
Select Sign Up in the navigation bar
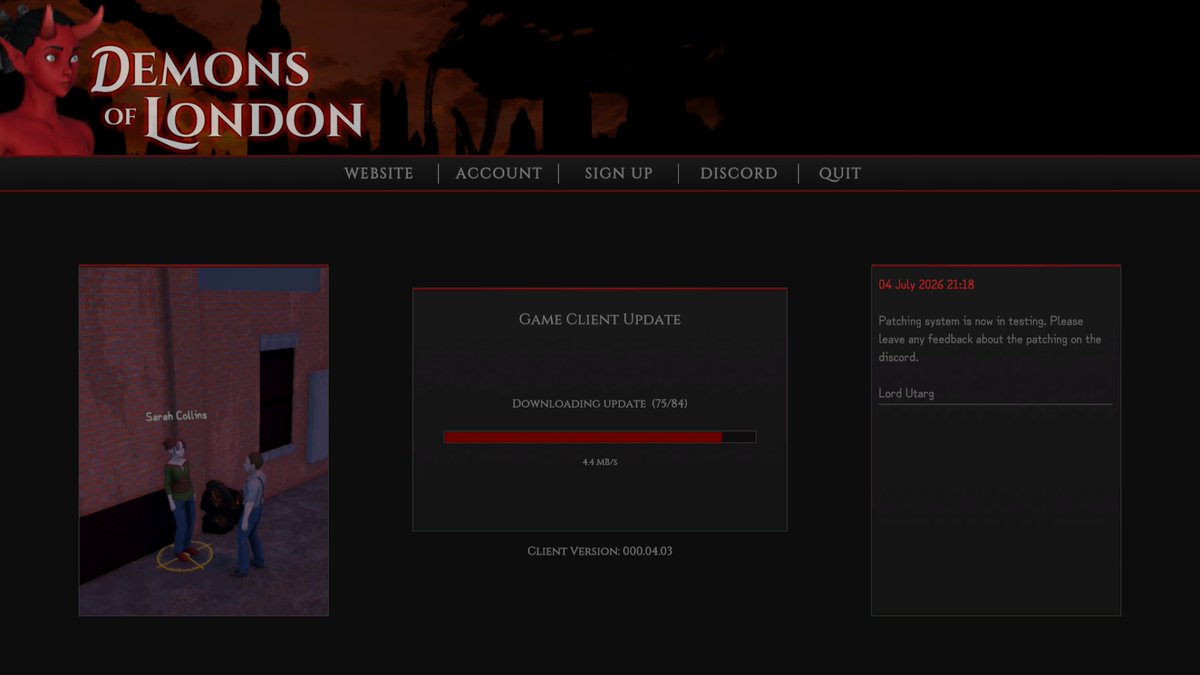coord(618,173)
